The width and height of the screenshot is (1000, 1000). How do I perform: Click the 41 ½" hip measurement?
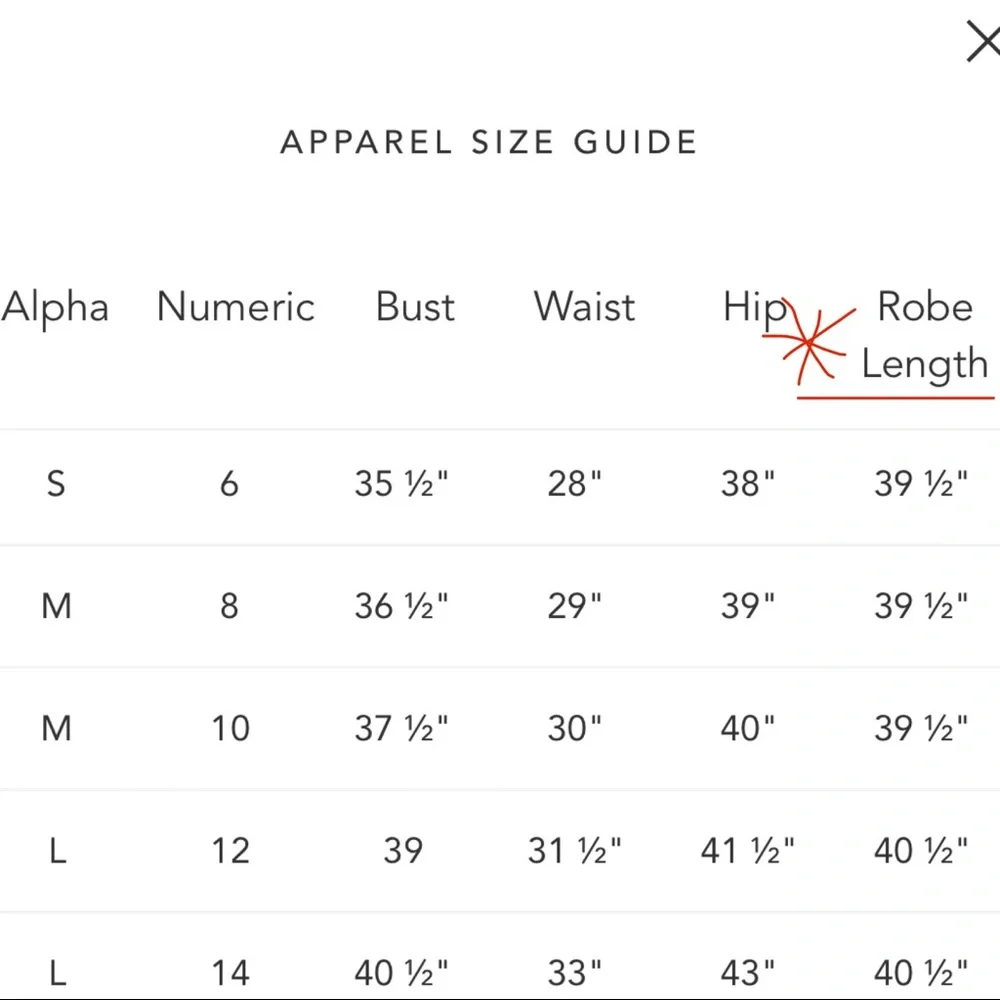pyautogui.click(x=748, y=851)
